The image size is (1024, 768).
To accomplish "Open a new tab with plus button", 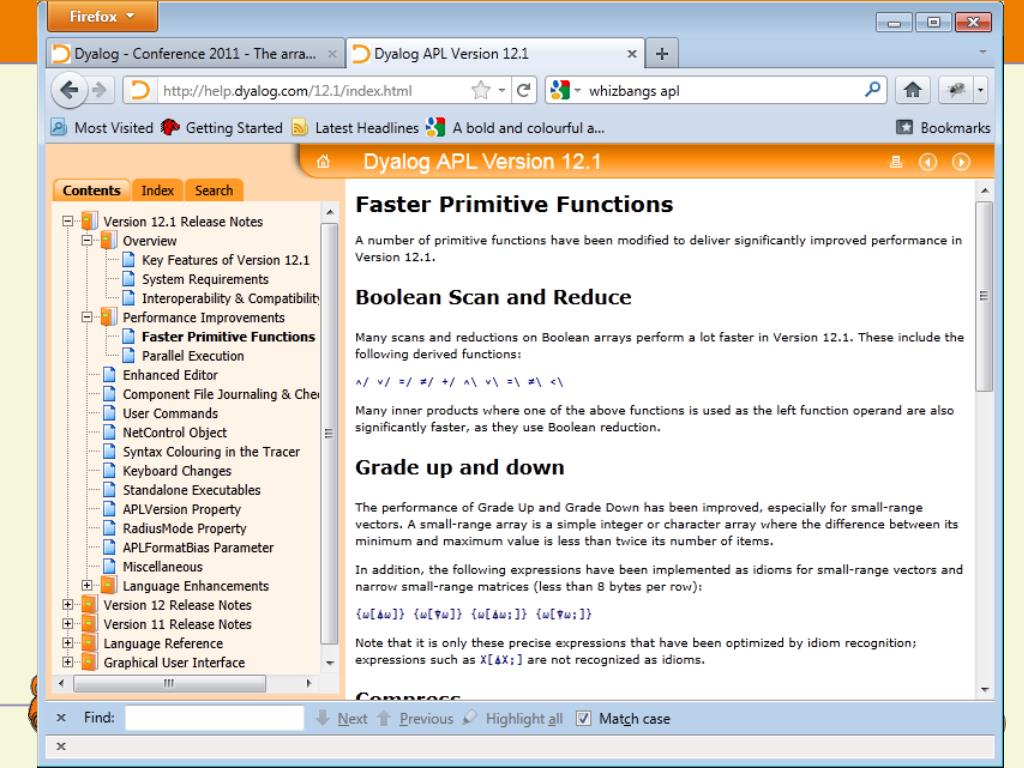I will point(662,54).
